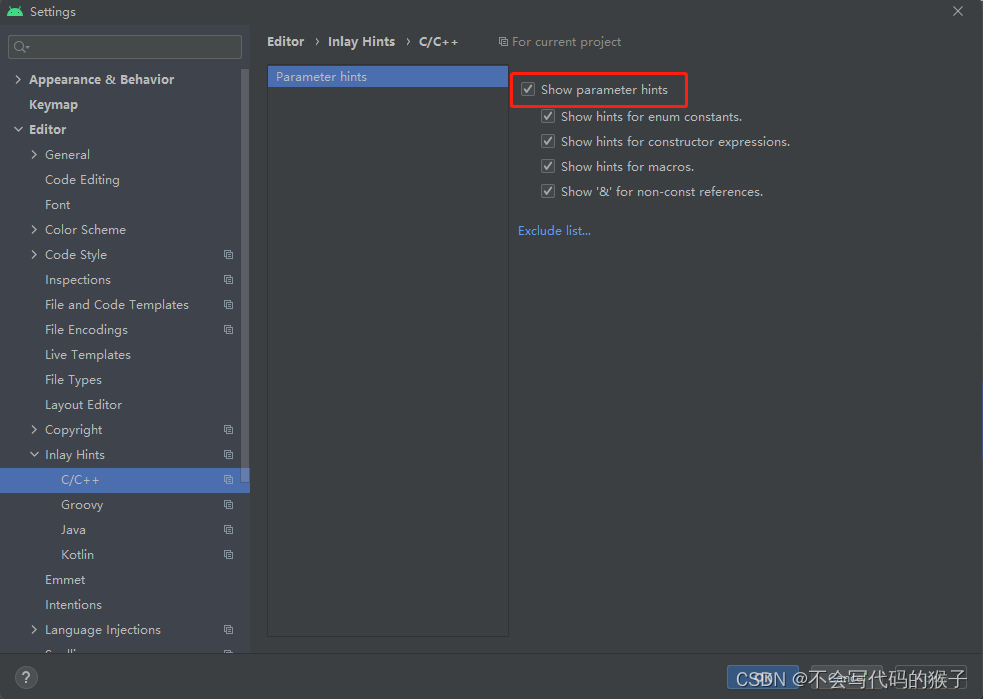Open Code Editing settings
The width and height of the screenshot is (983, 699).
click(82, 180)
